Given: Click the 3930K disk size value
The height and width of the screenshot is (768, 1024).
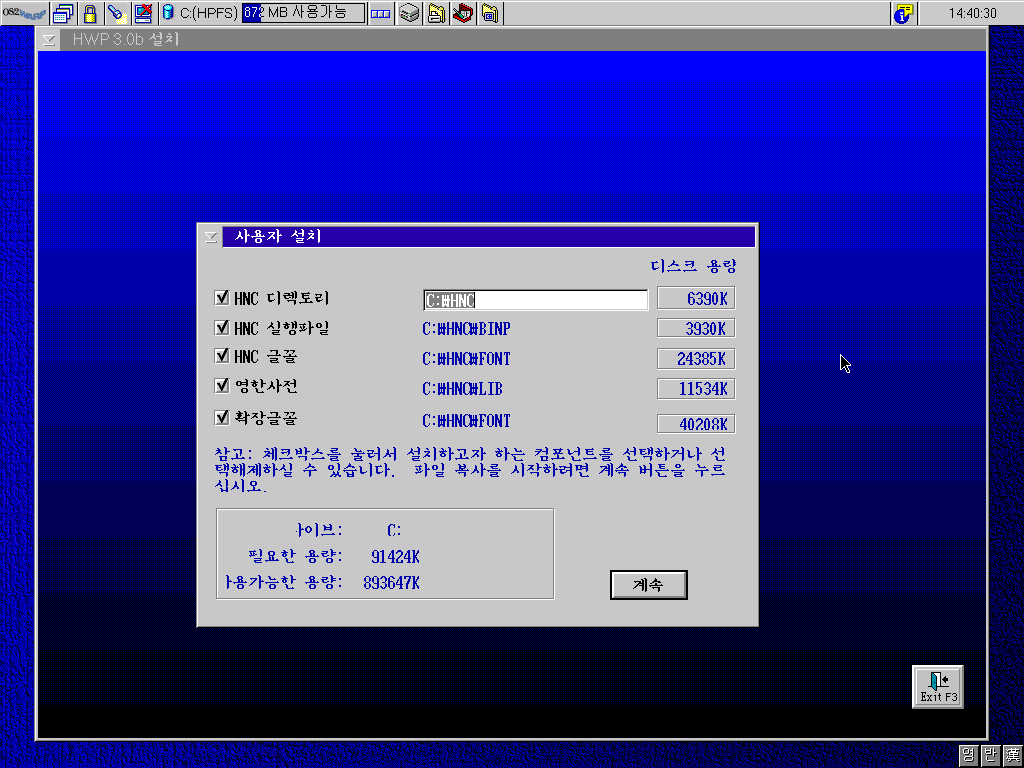Looking at the screenshot, I should coord(696,328).
